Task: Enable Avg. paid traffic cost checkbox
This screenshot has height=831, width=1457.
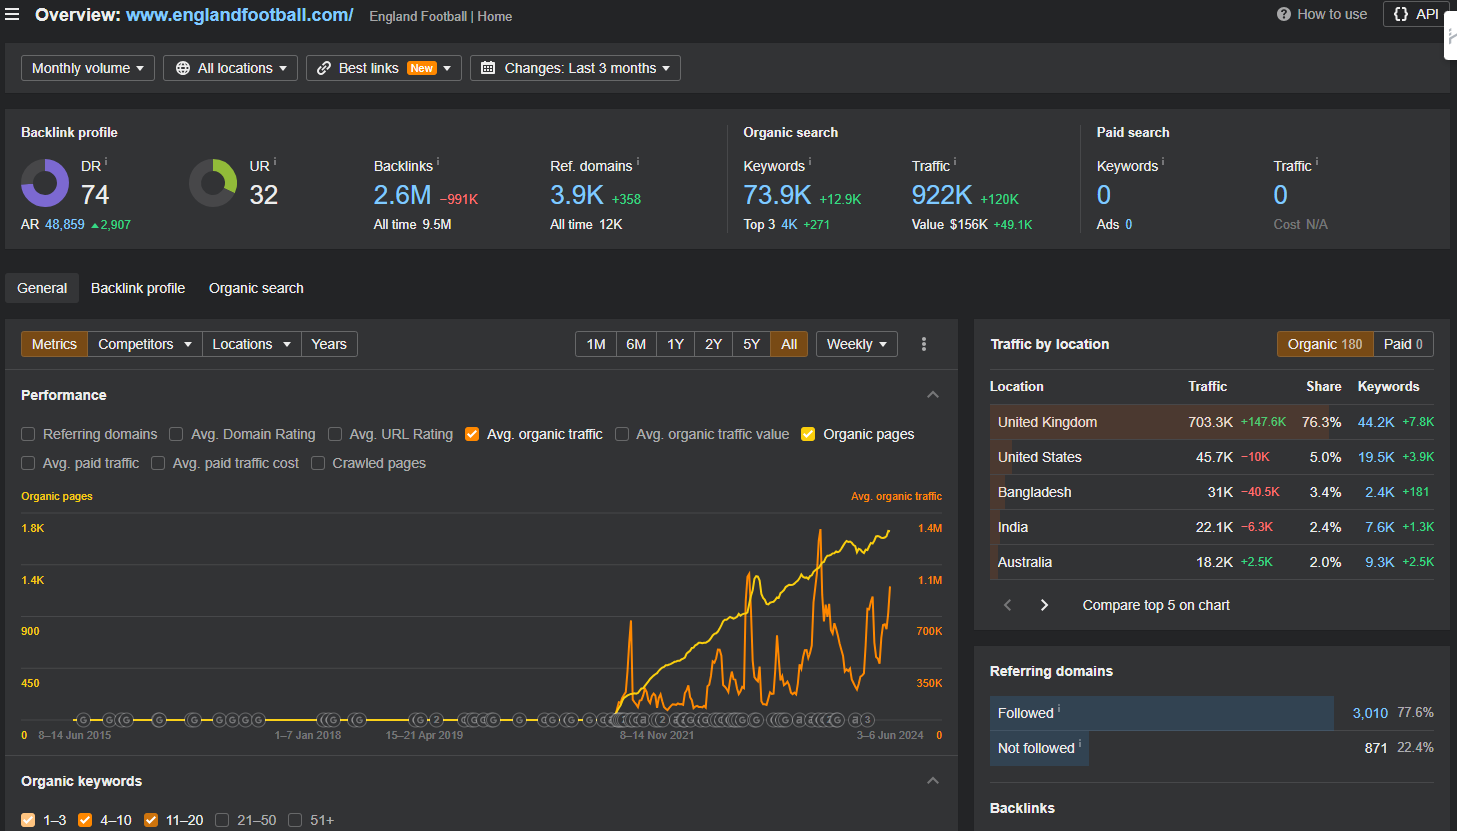Action: coord(158,463)
